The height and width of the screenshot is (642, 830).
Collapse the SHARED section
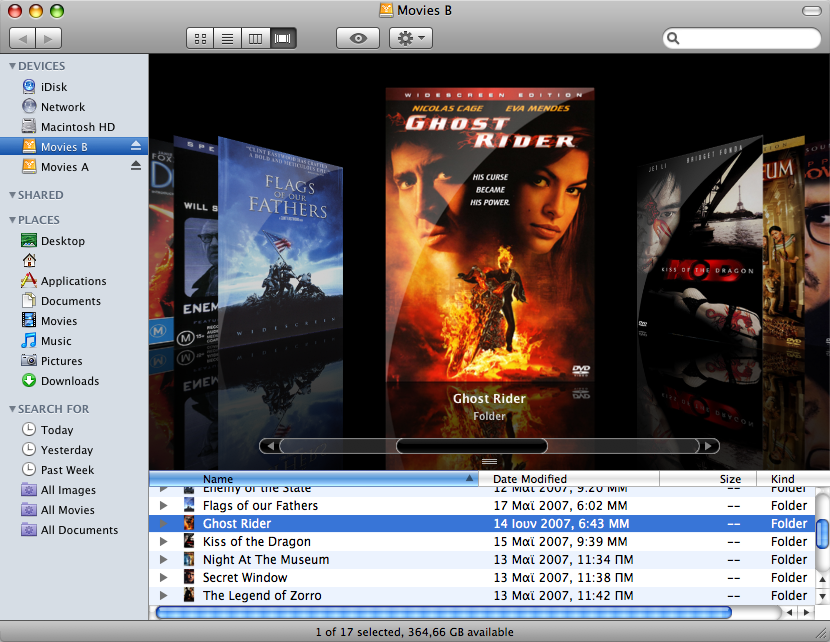12,195
